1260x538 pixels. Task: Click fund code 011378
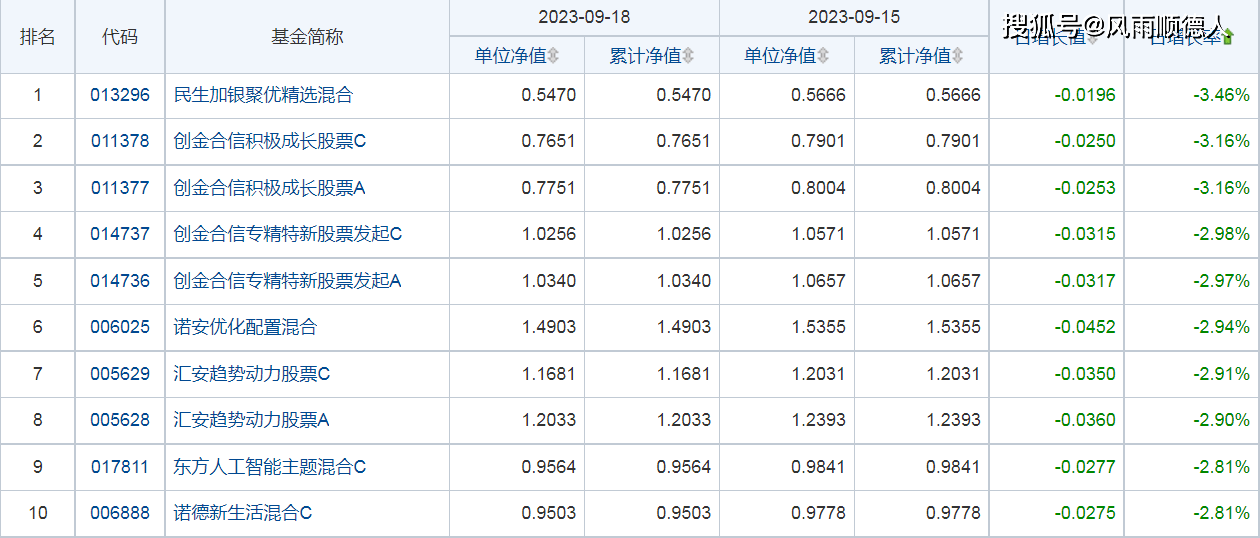pos(120,142)
